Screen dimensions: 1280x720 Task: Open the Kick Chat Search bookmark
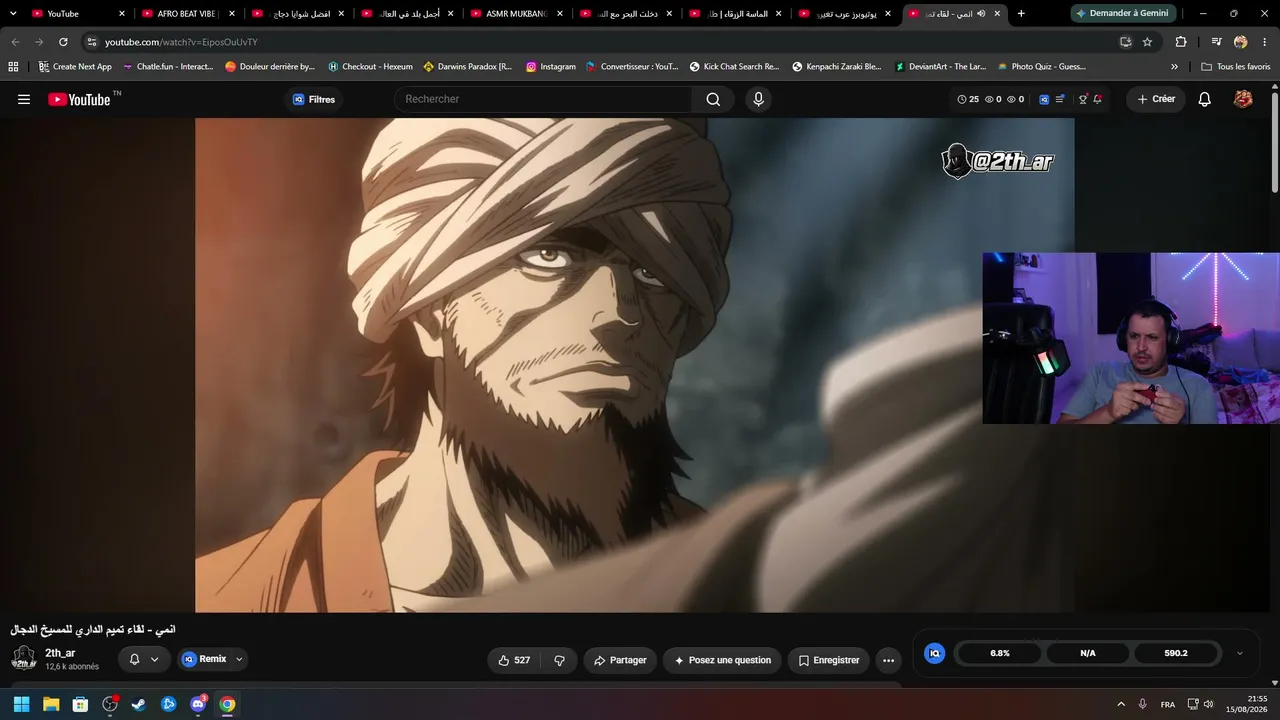pos(734,67)
